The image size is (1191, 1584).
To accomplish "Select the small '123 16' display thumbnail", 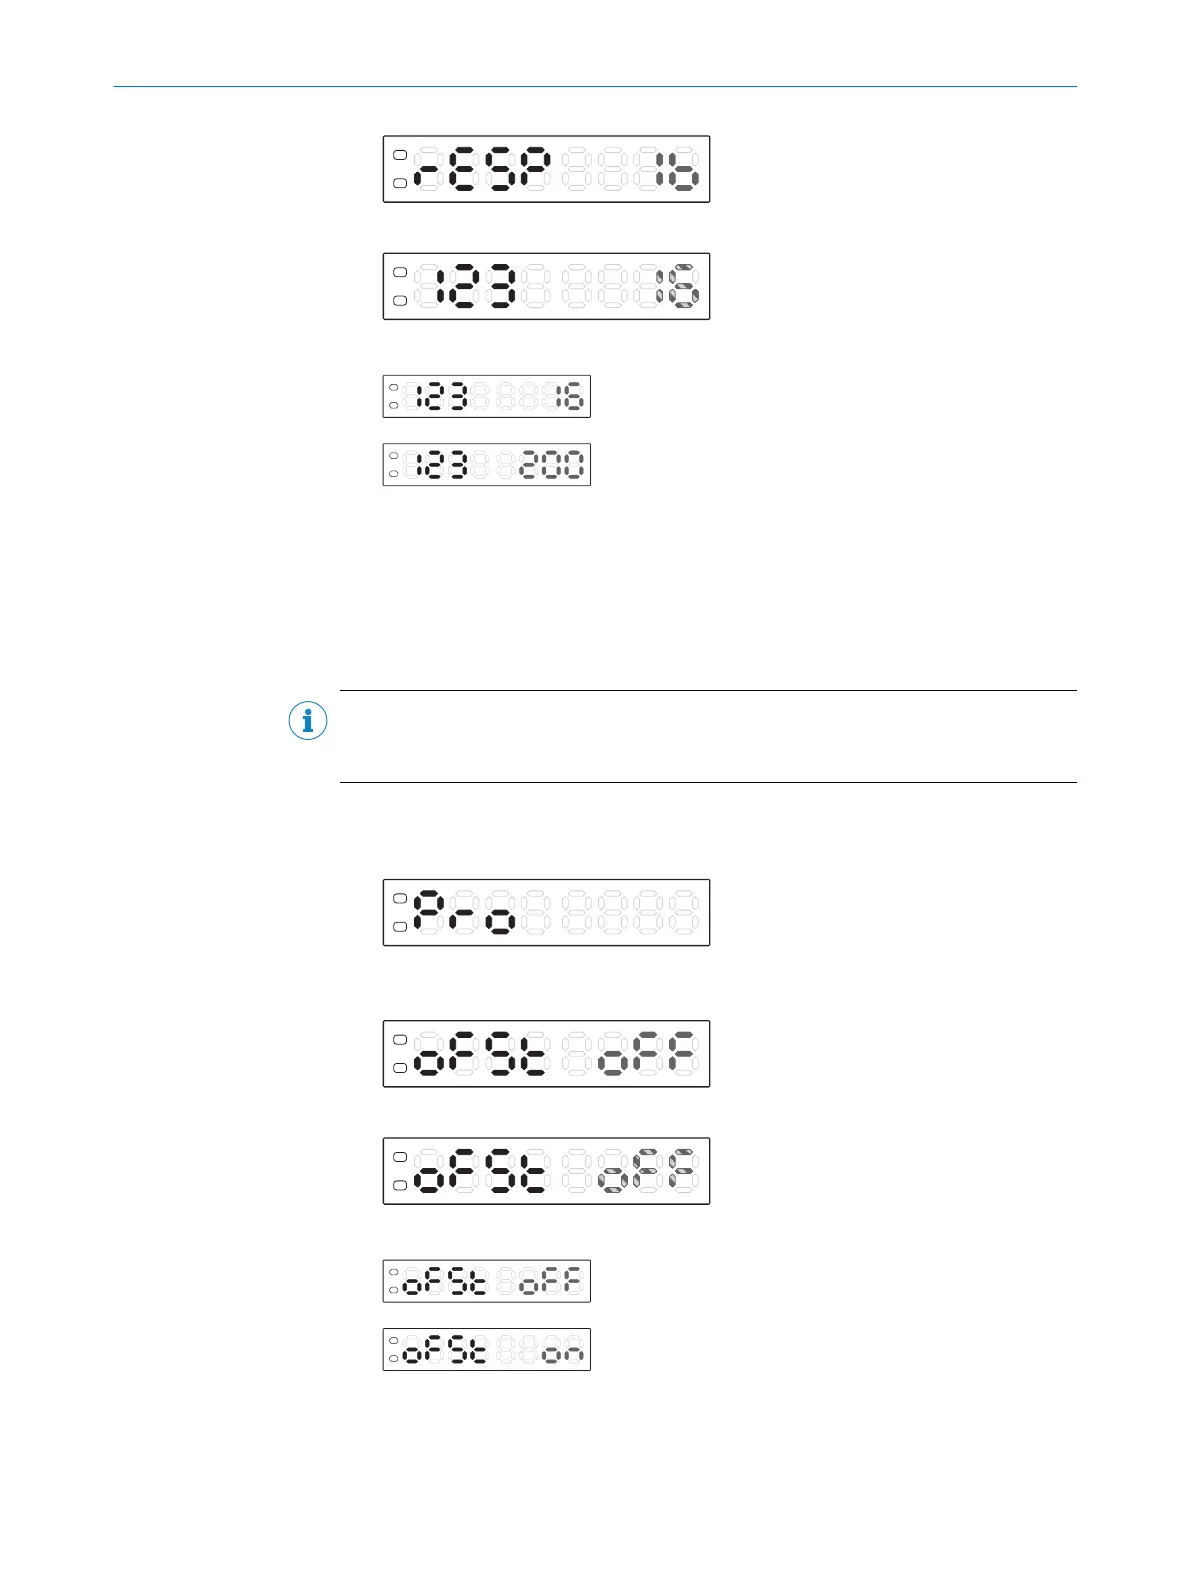I will pos(486,396).
